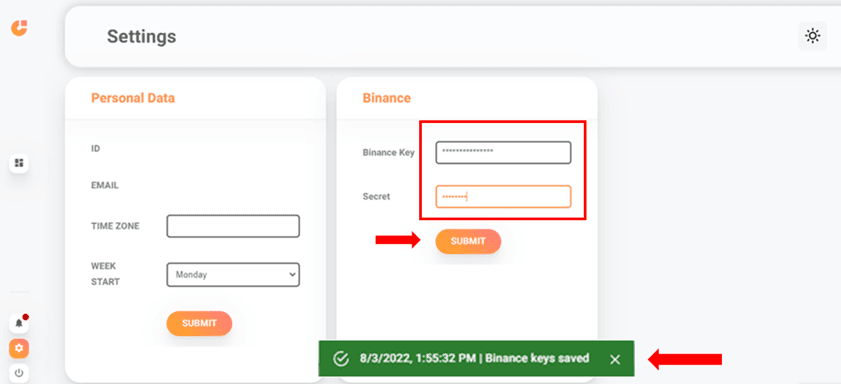The image size is (841, 384).
Task: Select the orange settings gear icon
Action: [x=19, y=348]
